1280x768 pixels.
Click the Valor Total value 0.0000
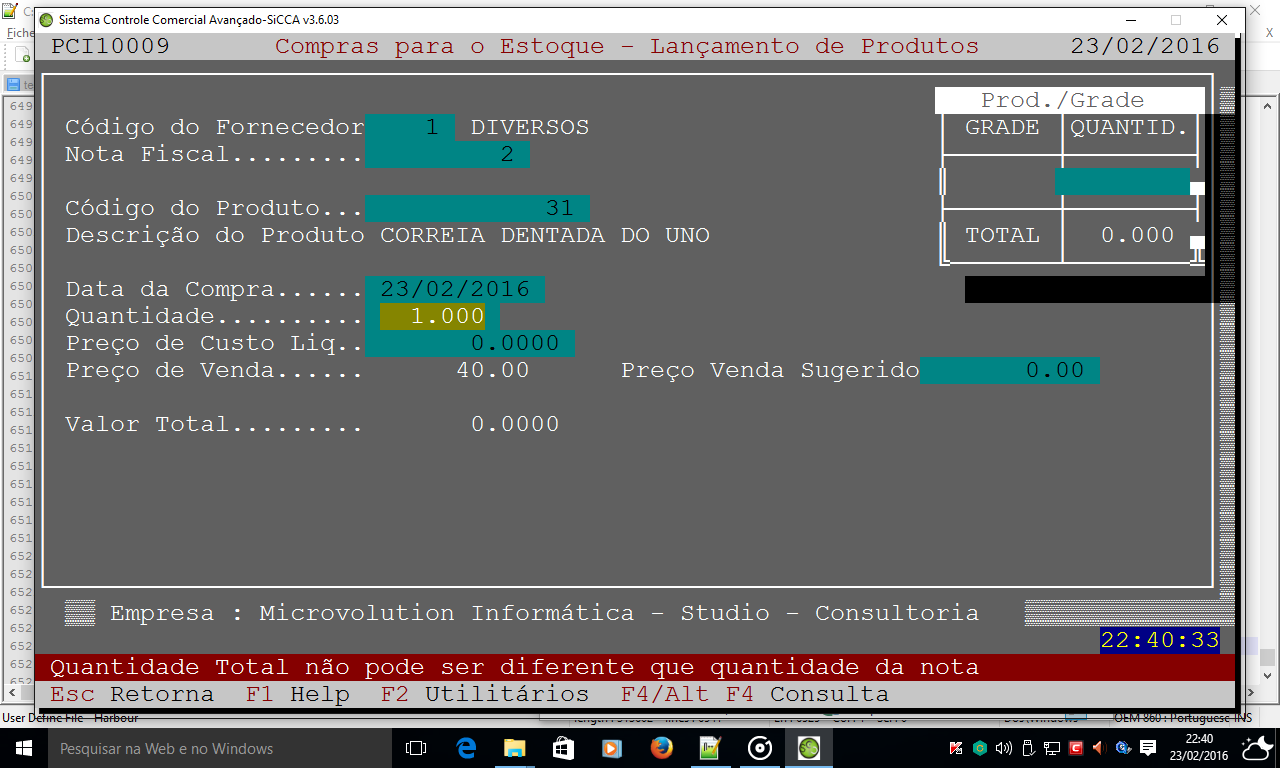(x=515, y=425)
